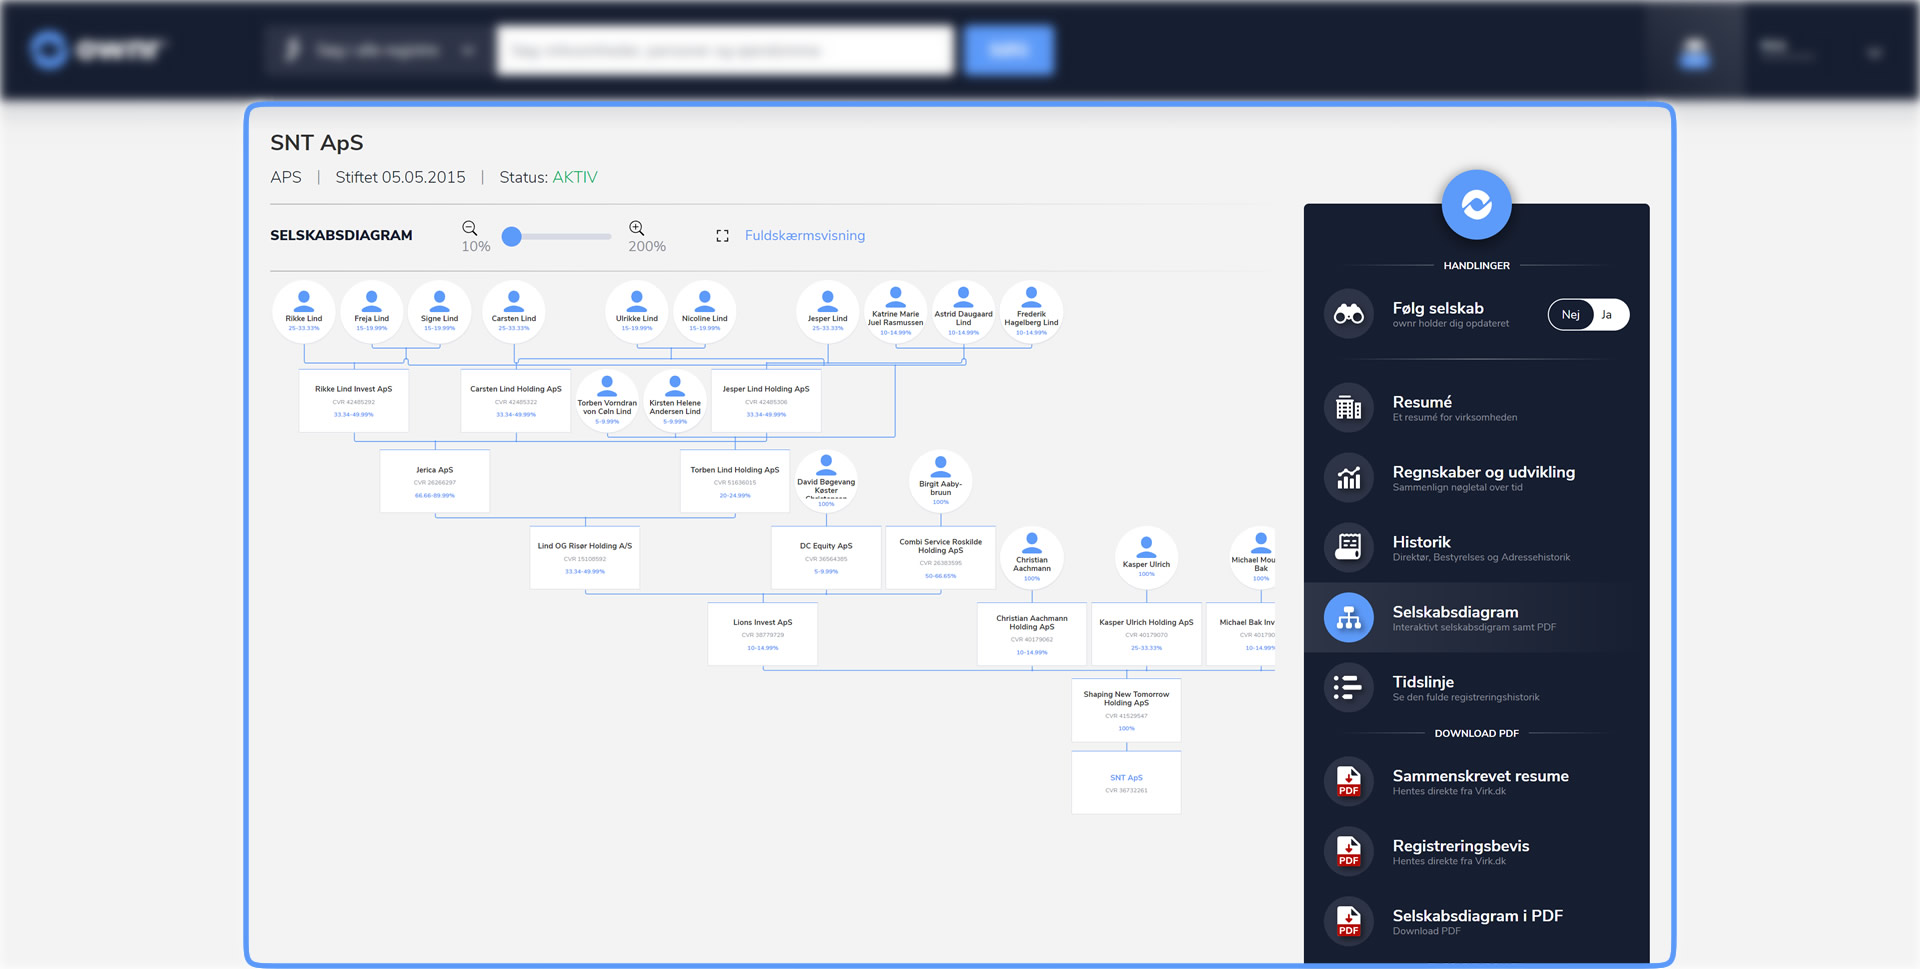The height and width of the screenshot is (969, 1920).
Task: Open the Jesper Lind Holding ApS box
Action: click(x=766, y=400)
